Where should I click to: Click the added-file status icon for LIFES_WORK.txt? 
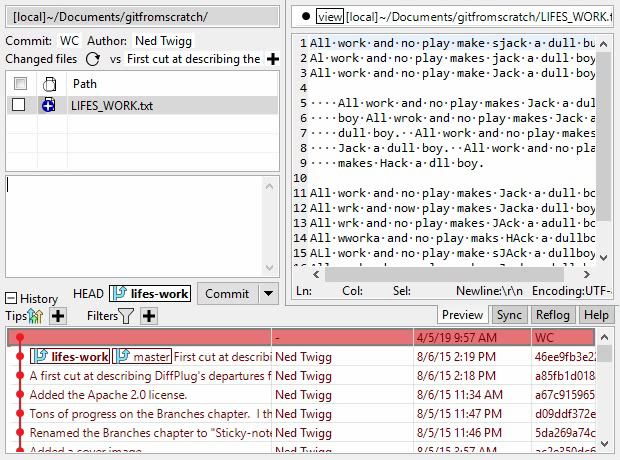coord(48,105)
